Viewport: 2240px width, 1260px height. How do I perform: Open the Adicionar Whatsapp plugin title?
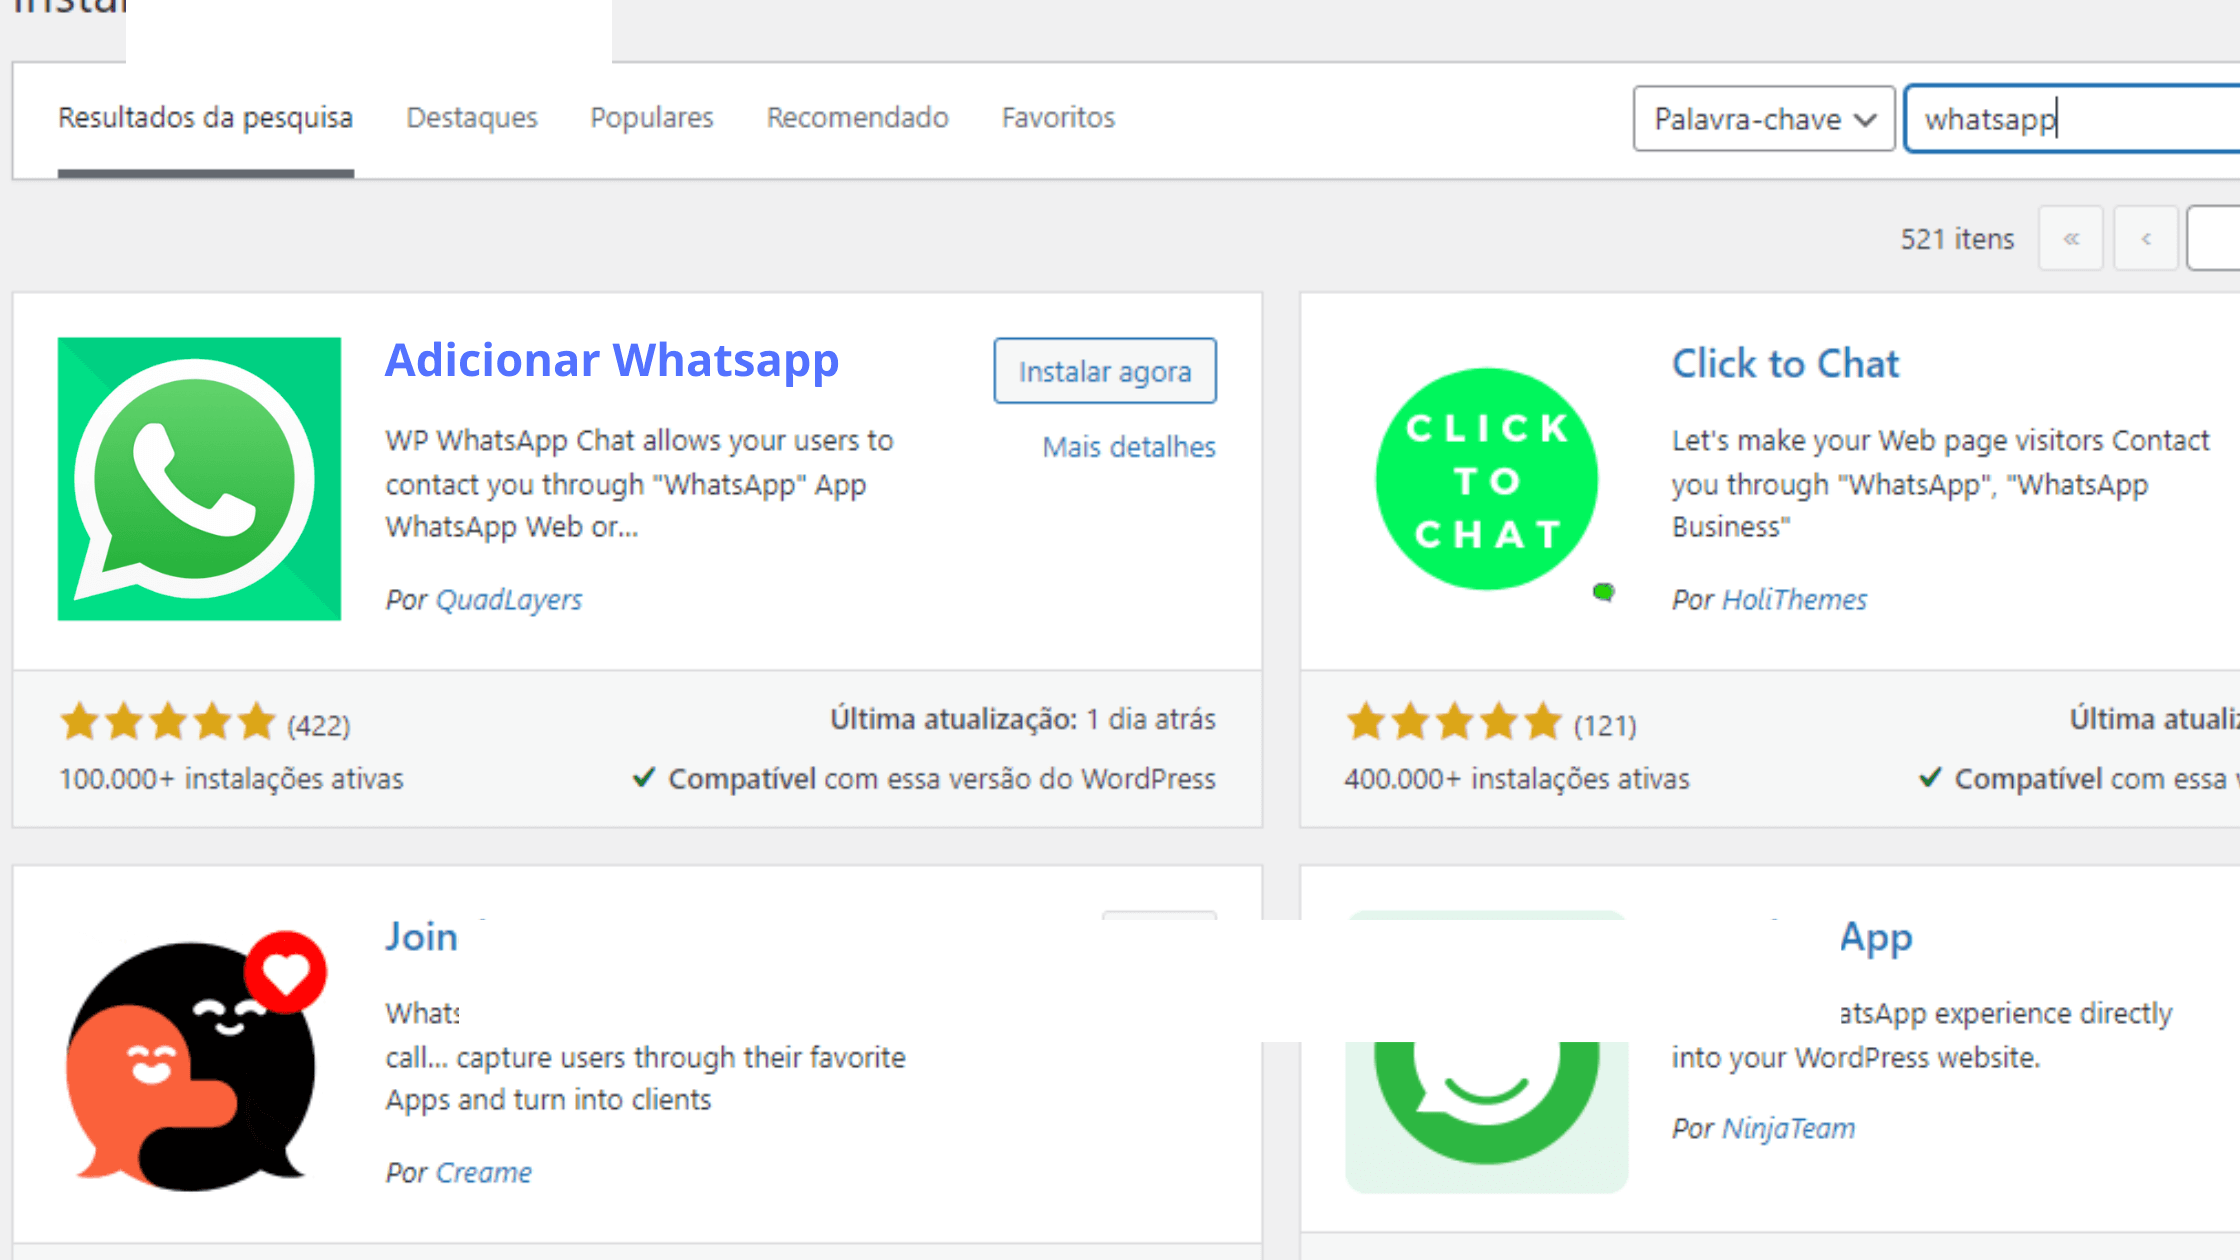(x=612, y=360)
